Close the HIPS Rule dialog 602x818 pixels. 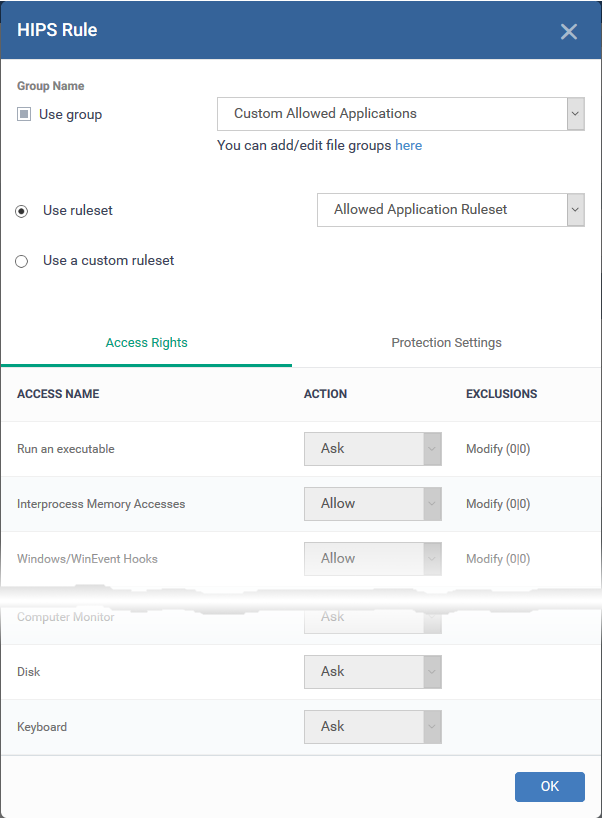click(x=569, y=31)
